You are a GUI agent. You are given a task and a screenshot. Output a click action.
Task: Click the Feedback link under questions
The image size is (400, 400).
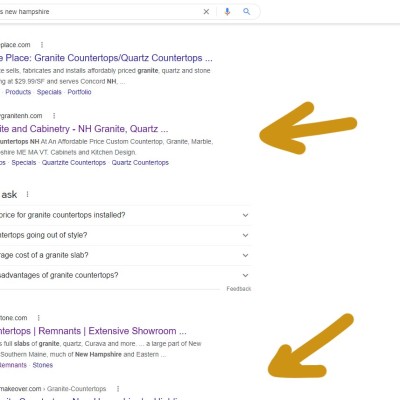click(239, 289)
